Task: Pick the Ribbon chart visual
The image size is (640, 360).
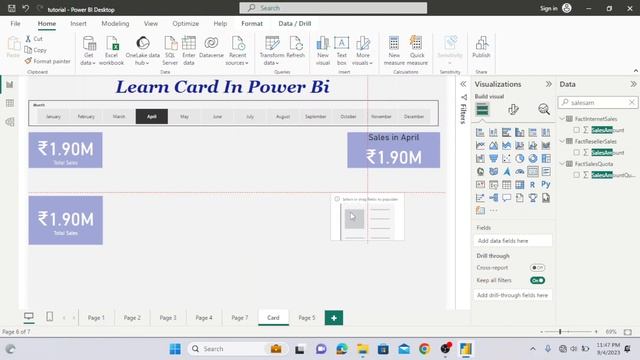Action: pos(546,145)
